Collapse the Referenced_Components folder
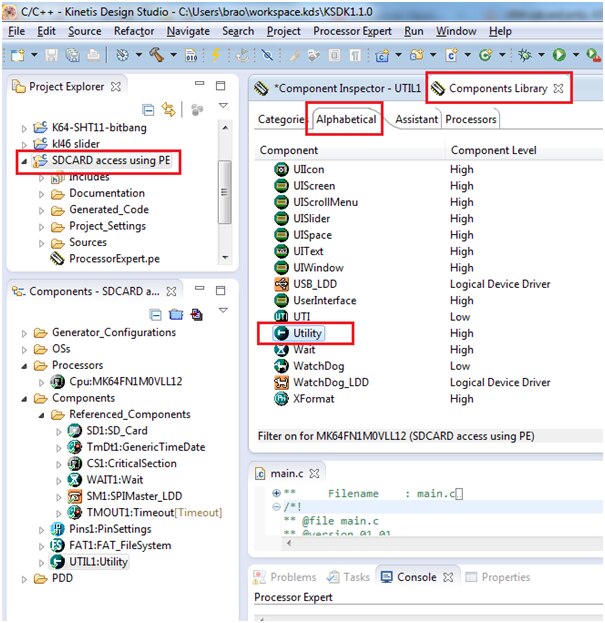Viewport: 605px width, 623px height. pos(42,415)
